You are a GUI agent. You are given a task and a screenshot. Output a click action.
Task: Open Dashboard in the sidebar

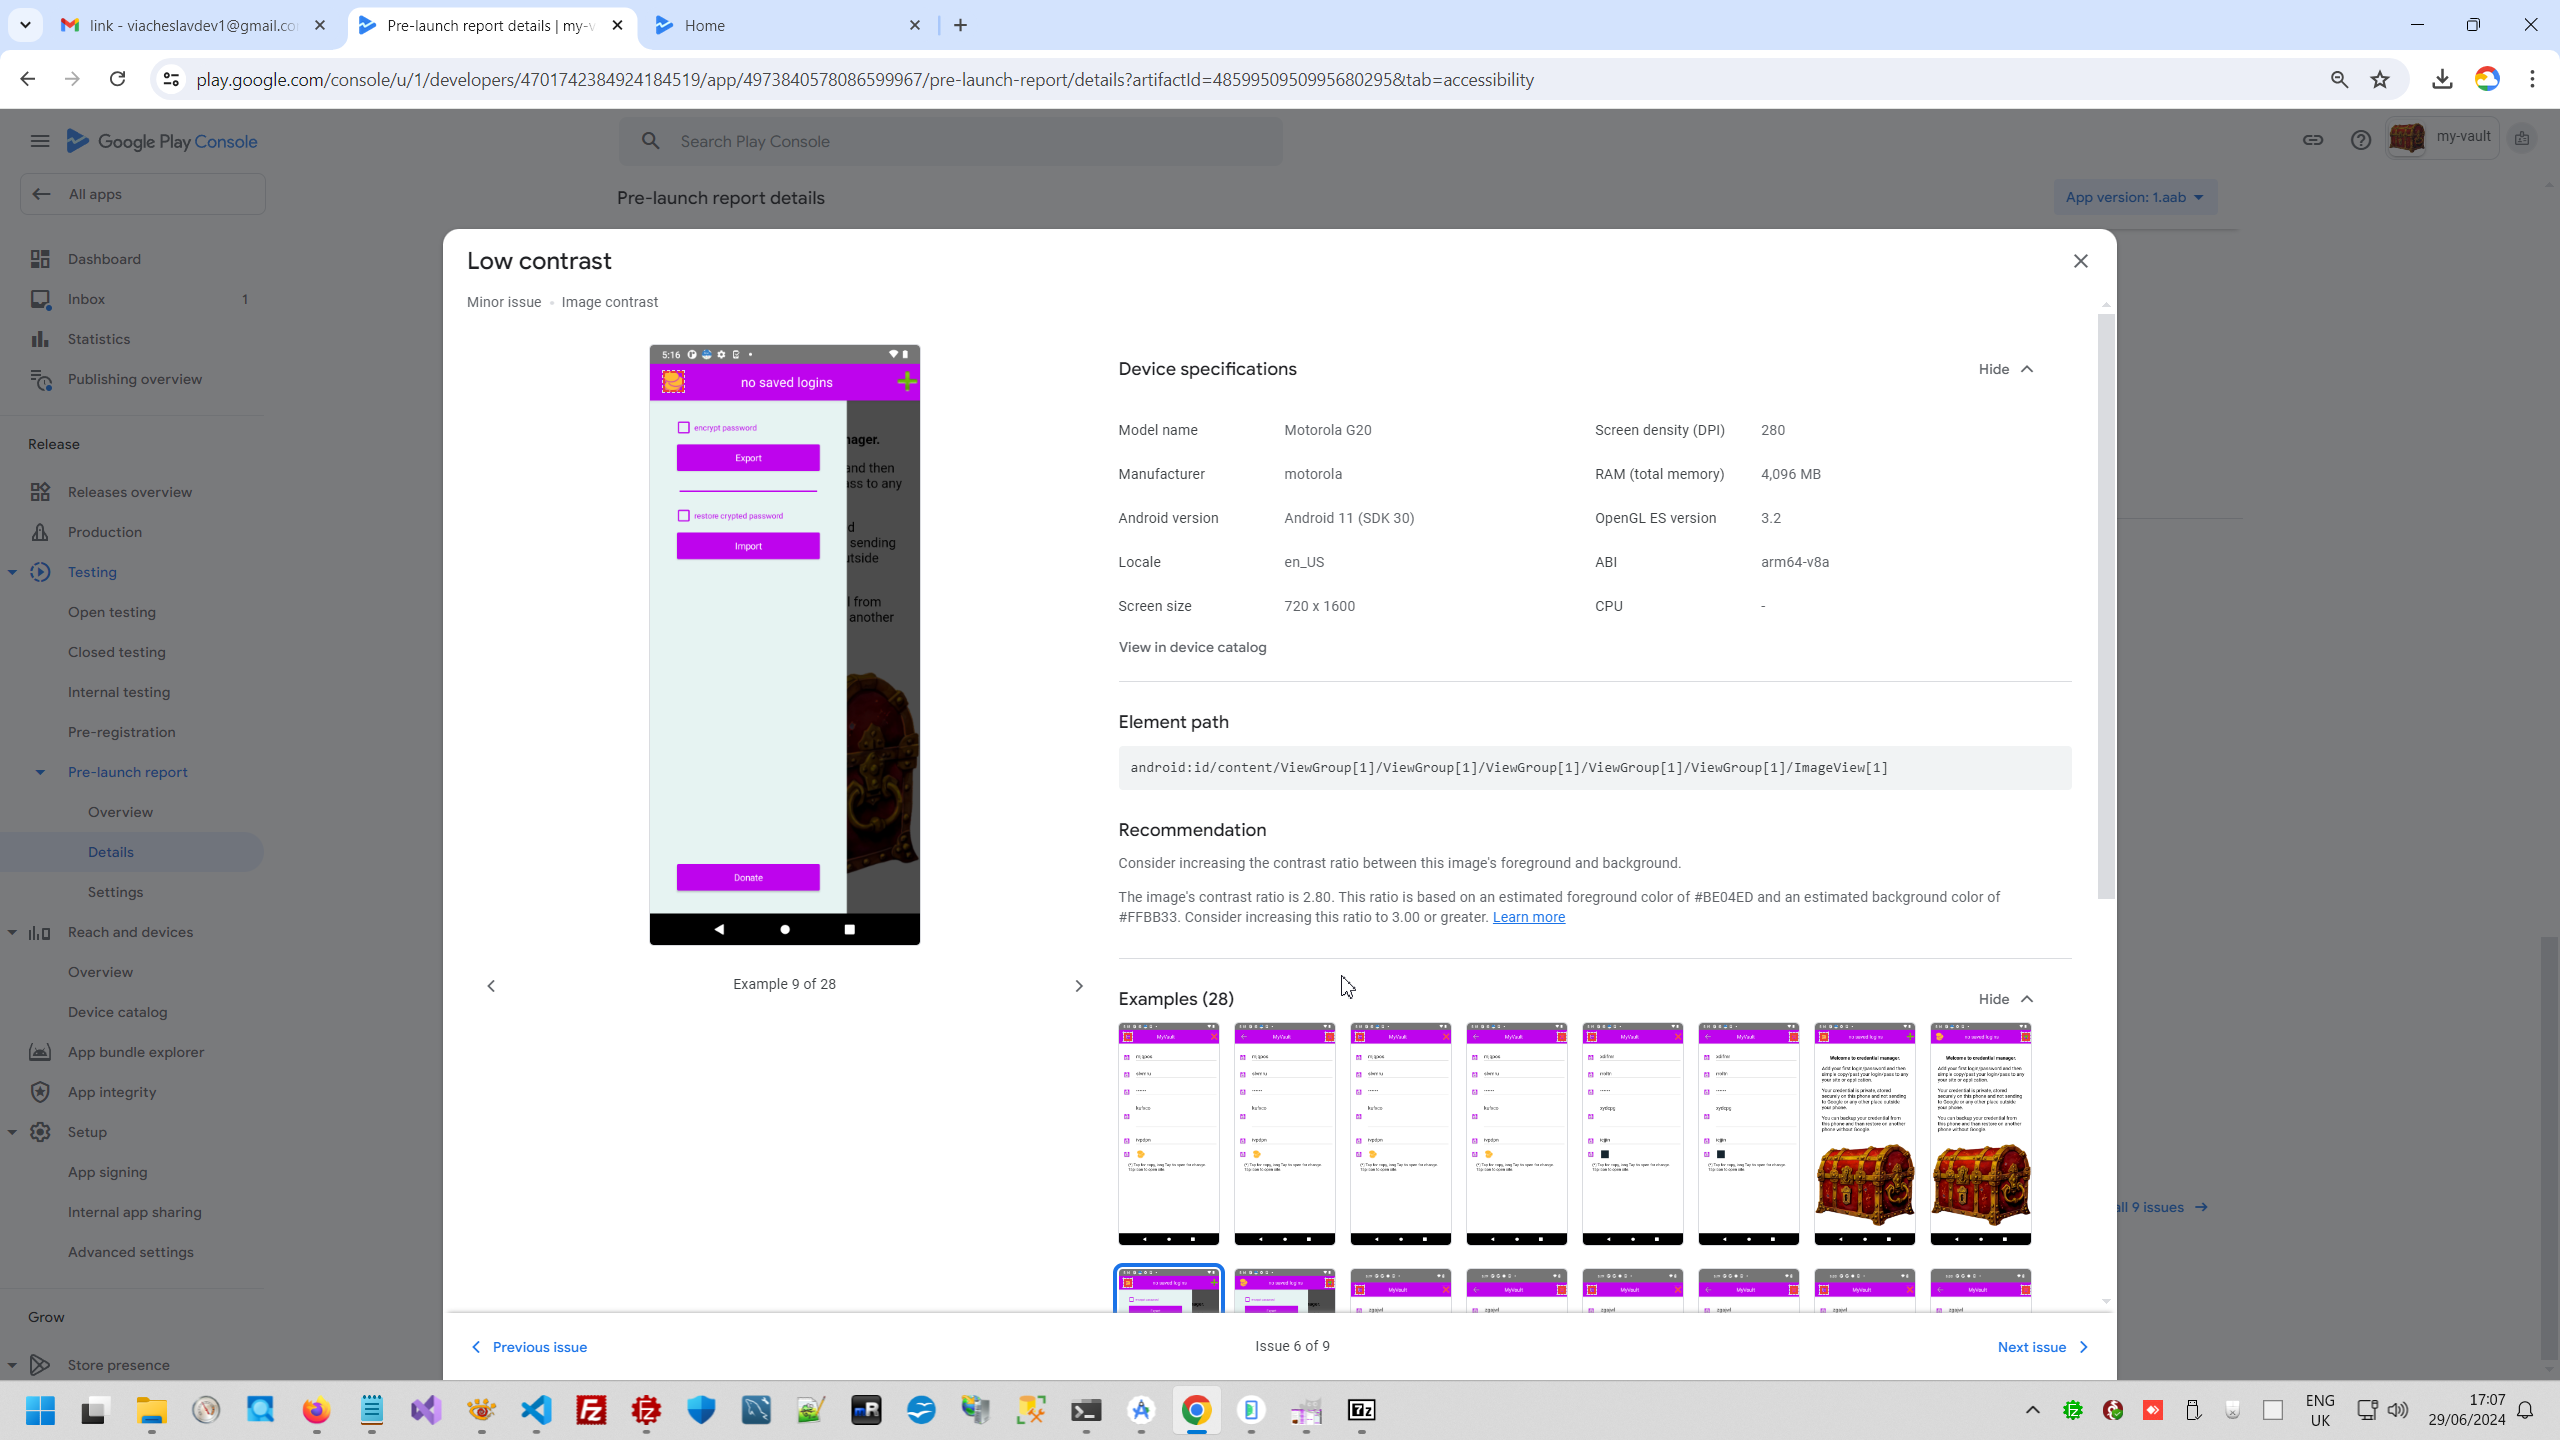tap(104, 259)
